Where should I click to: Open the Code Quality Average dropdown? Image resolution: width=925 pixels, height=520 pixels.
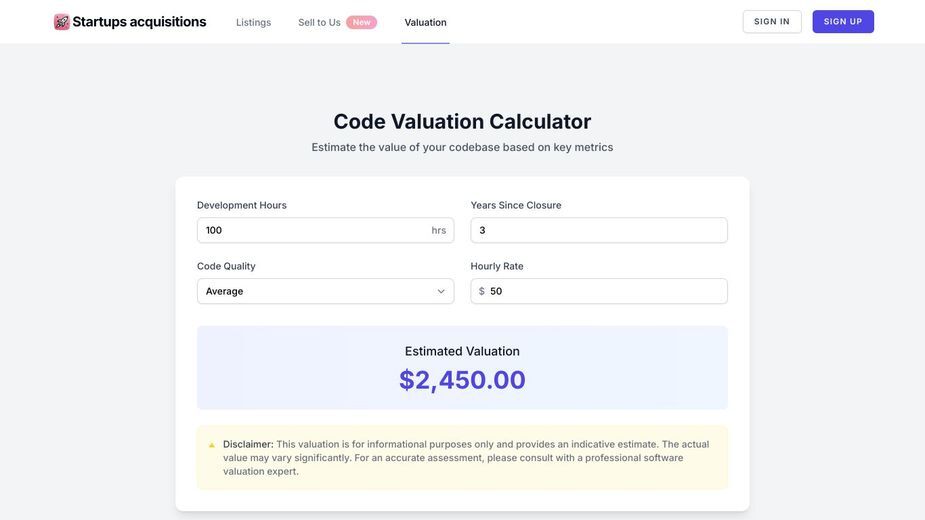[326, 291]
